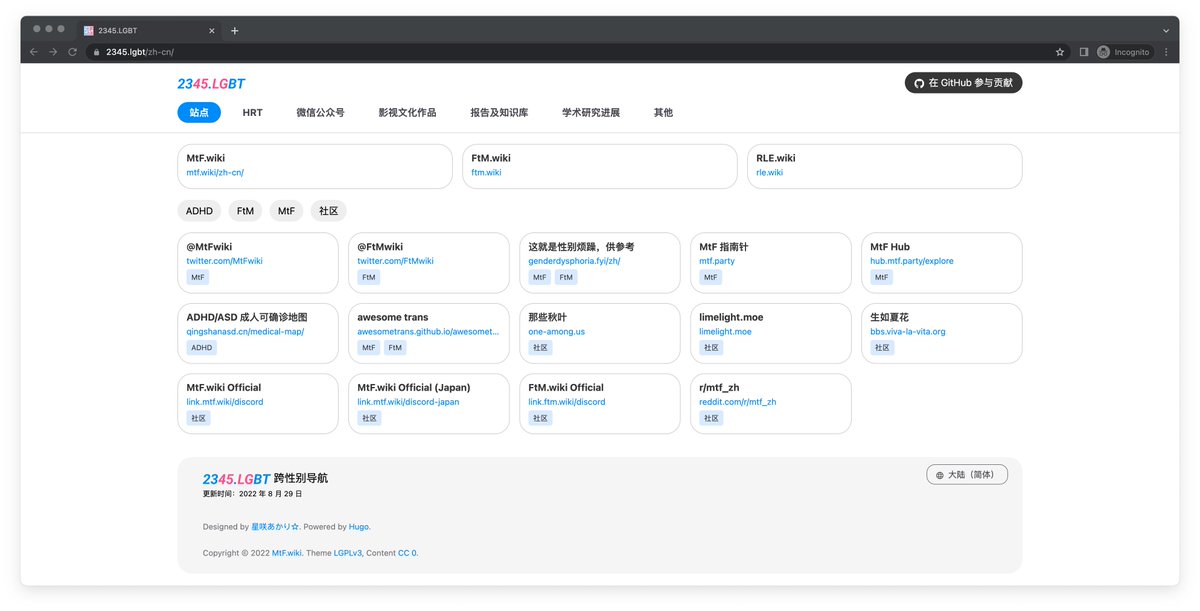
Task: Click the browser back arrow
Action: coord(34,52)
